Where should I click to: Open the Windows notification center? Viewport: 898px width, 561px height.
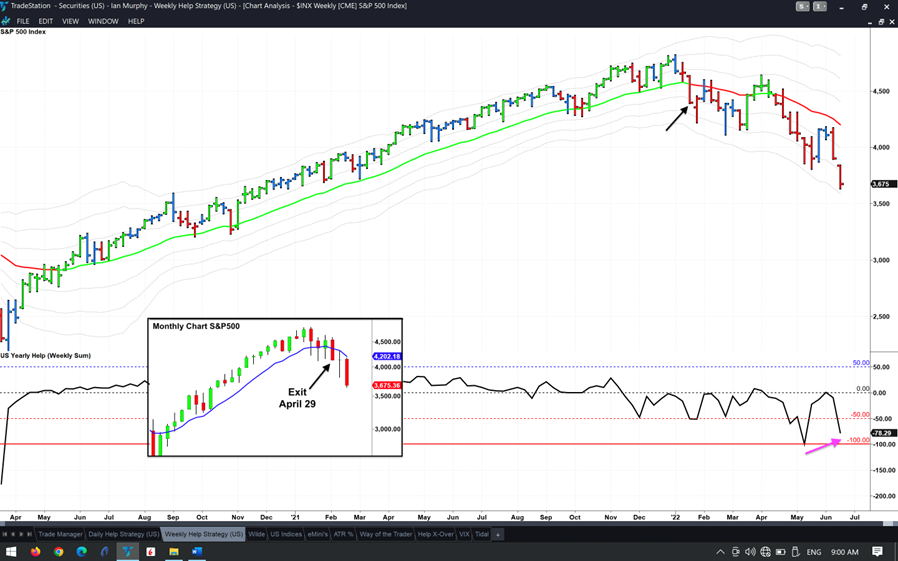tap(877, 551)
